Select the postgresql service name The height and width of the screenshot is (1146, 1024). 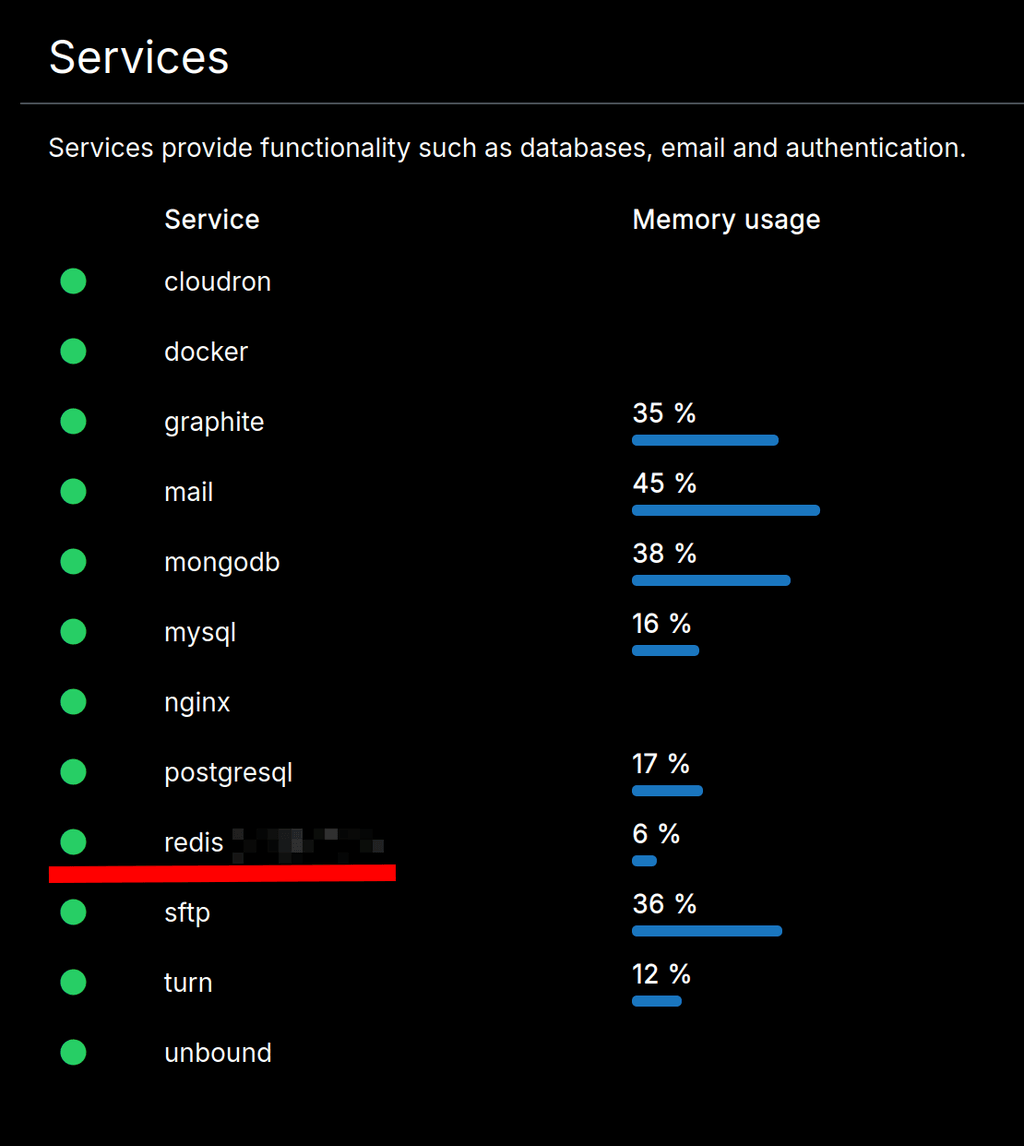[228, 773]
